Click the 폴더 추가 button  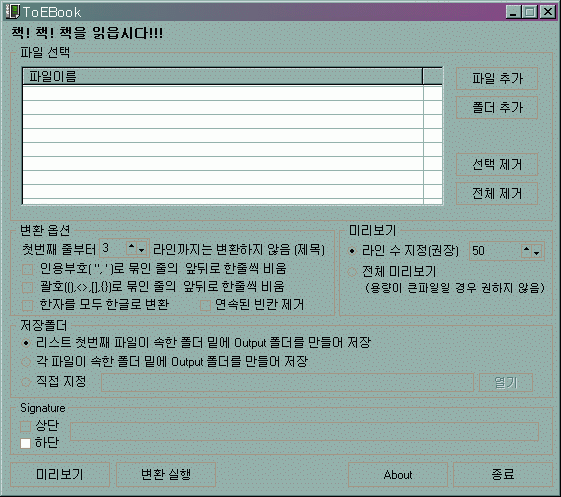(497, 107)
